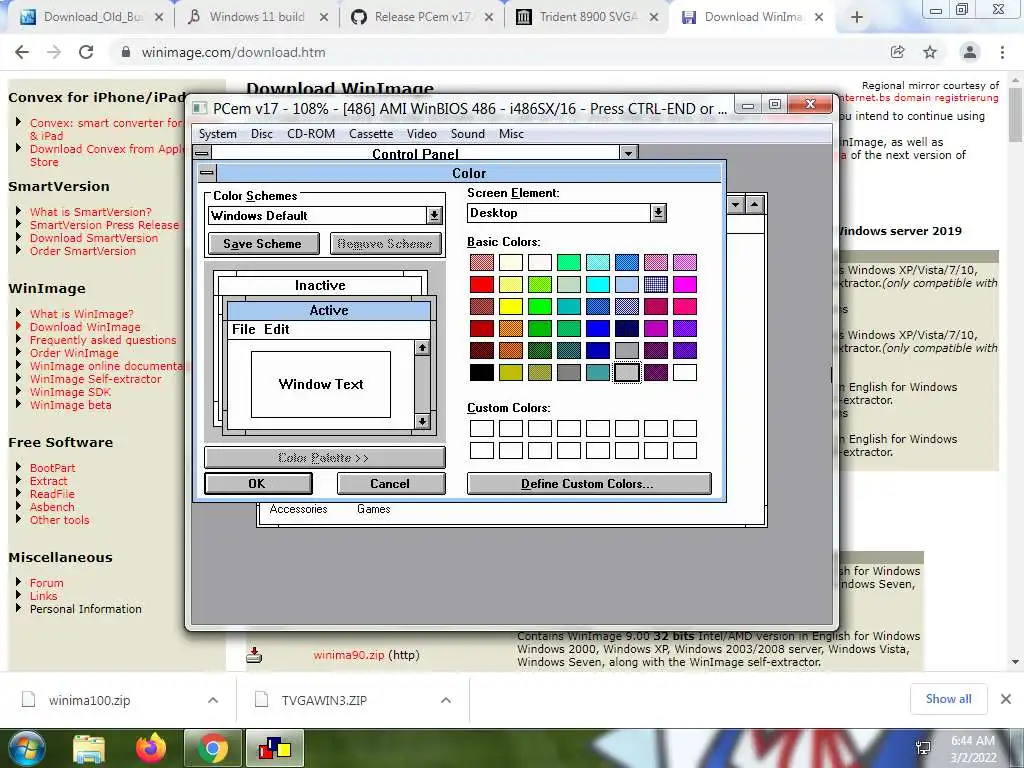Image resolution: width=1024 pixels, height=768 pixels.
Task: Close the Windows 11 build tab
Action: [x=323, y=18]
